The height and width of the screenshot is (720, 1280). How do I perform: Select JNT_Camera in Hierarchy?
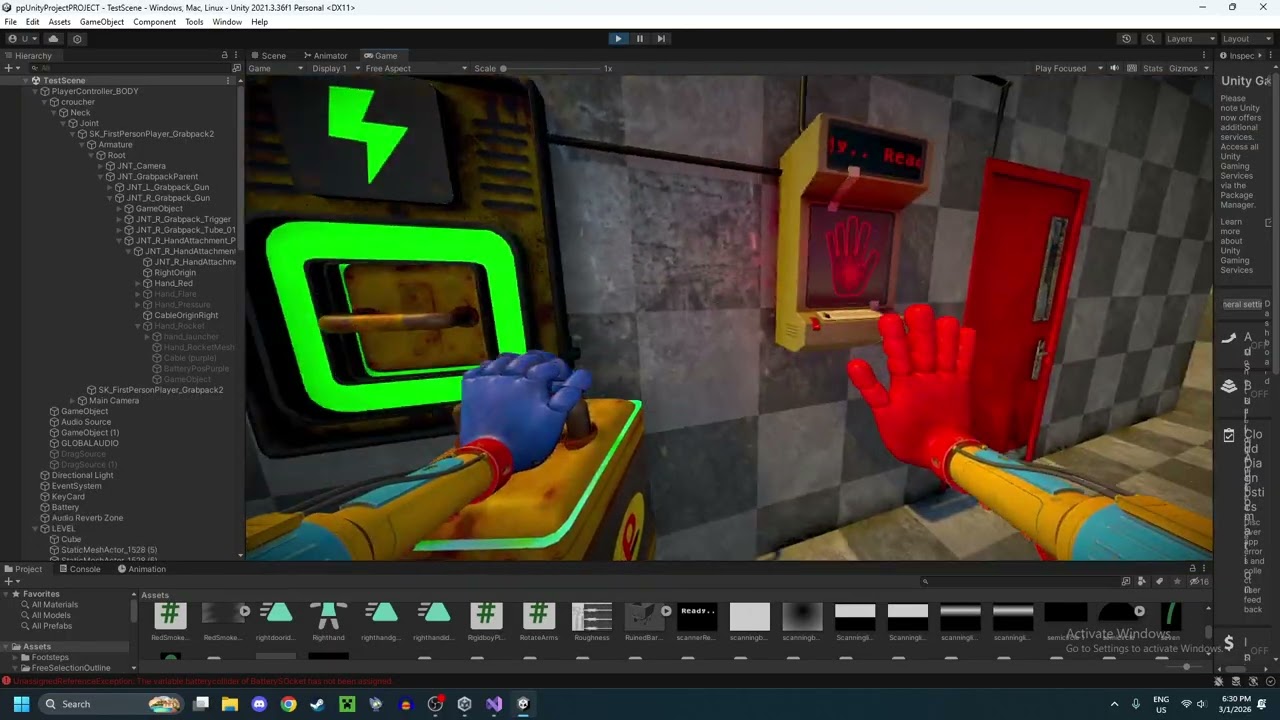(x=141, y=166)
